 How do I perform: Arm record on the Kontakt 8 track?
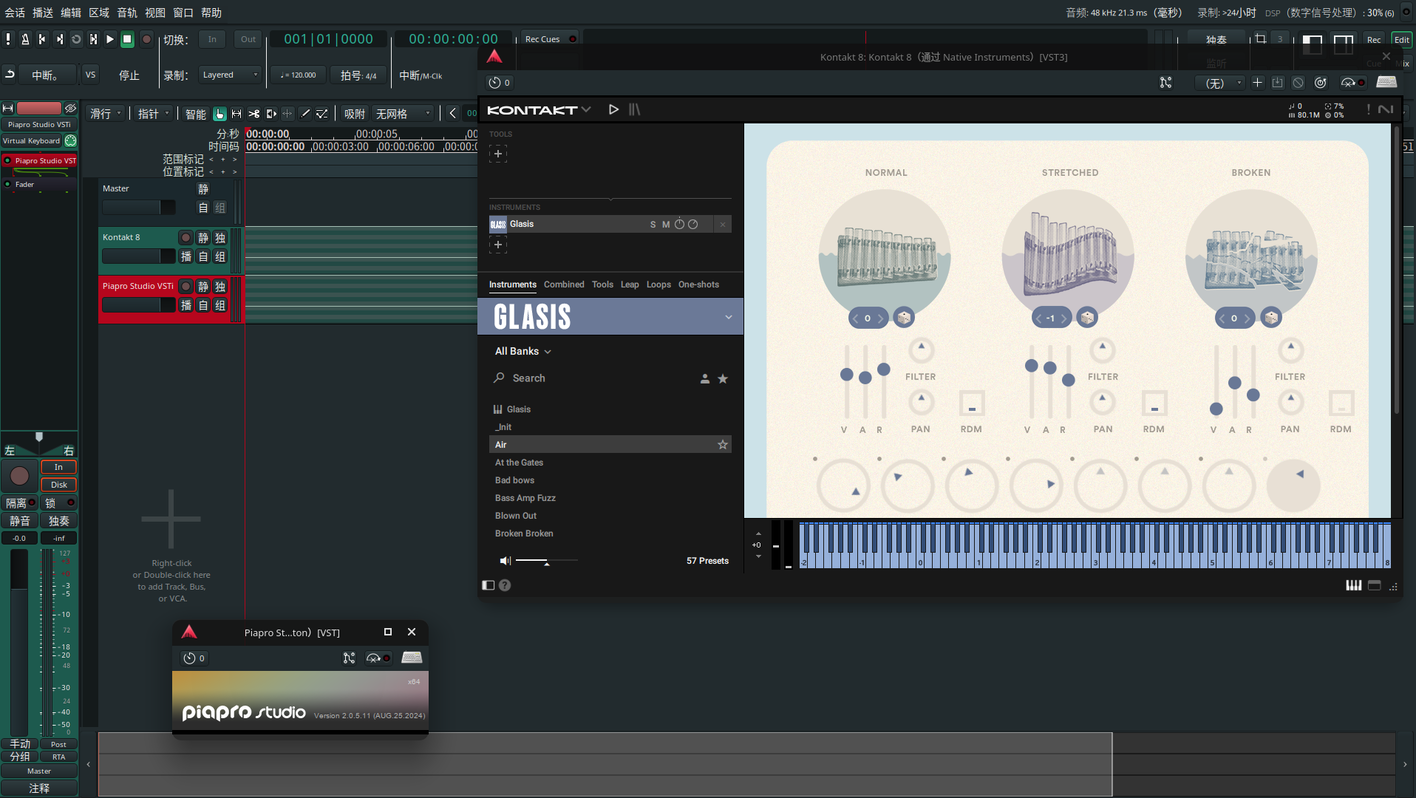[x=185, y=238]
